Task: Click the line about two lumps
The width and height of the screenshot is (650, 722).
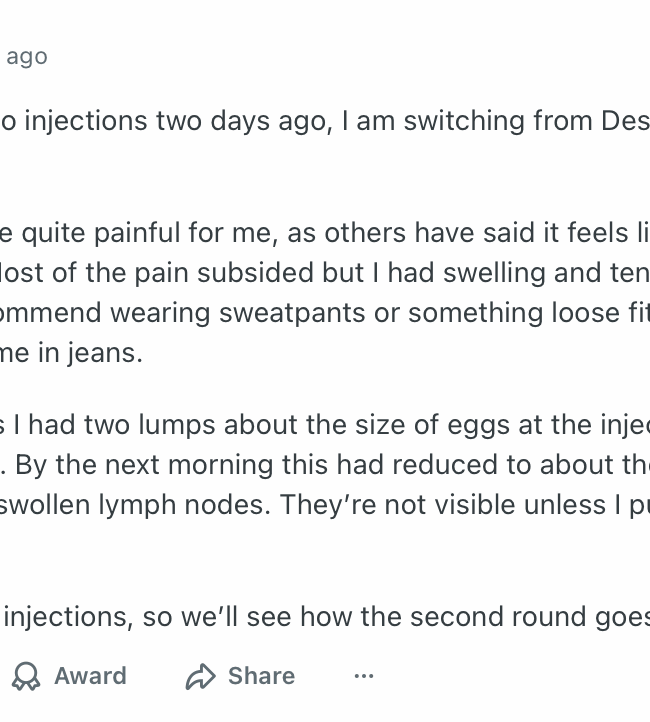Action: tap(200, 424)
